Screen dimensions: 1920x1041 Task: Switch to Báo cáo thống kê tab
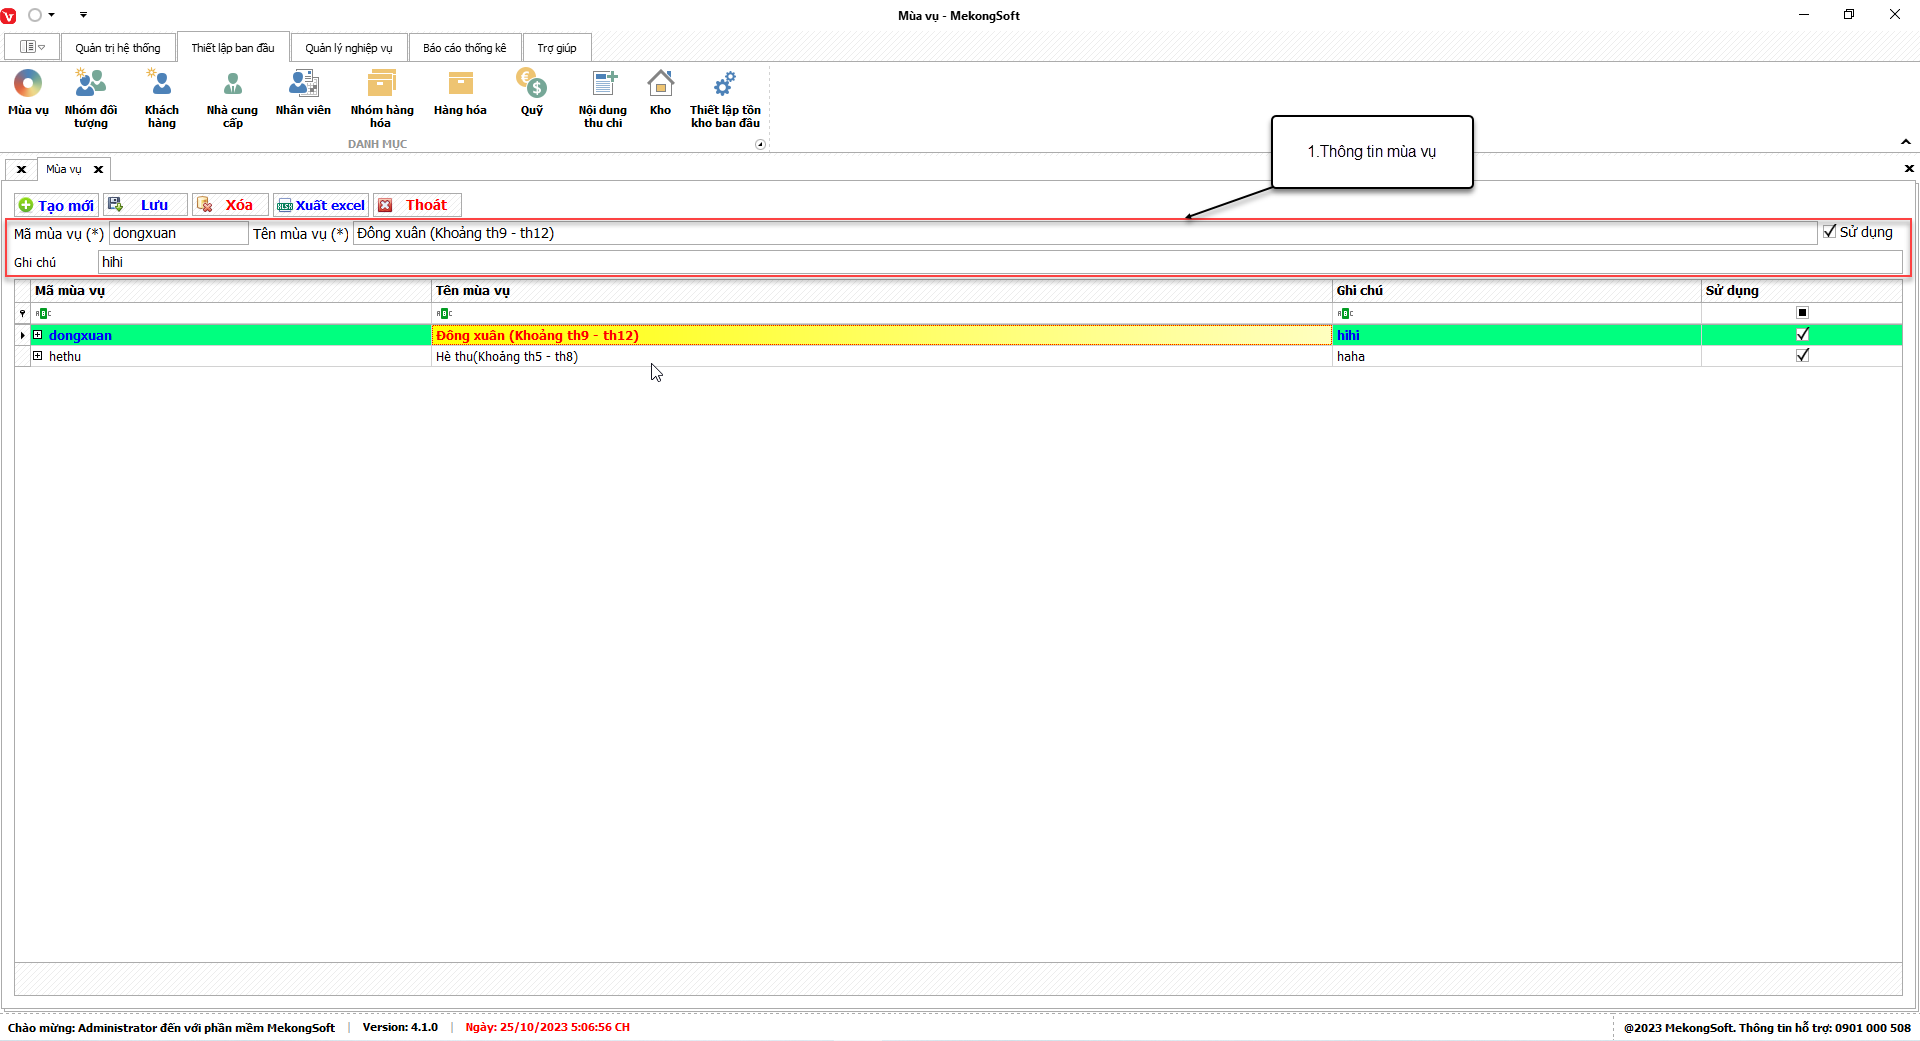click(465, 48)
